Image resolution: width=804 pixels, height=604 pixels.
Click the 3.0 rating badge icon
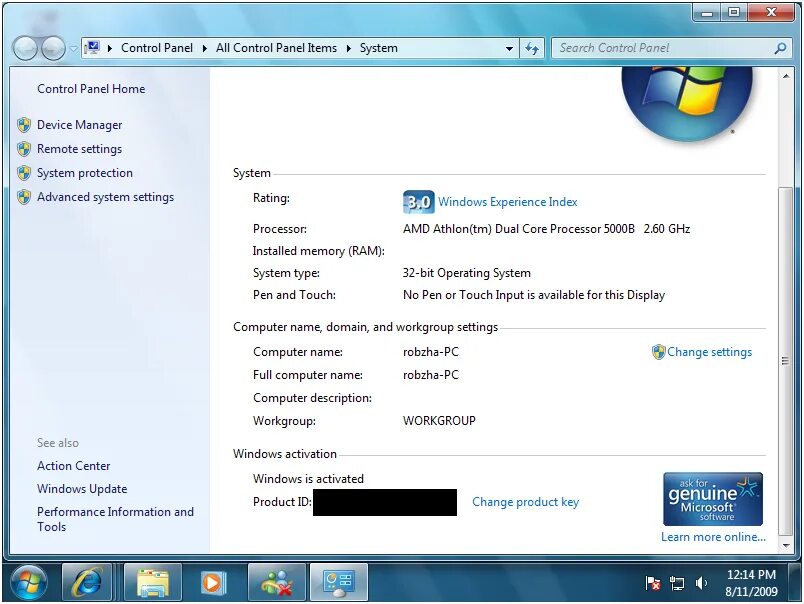418,202
